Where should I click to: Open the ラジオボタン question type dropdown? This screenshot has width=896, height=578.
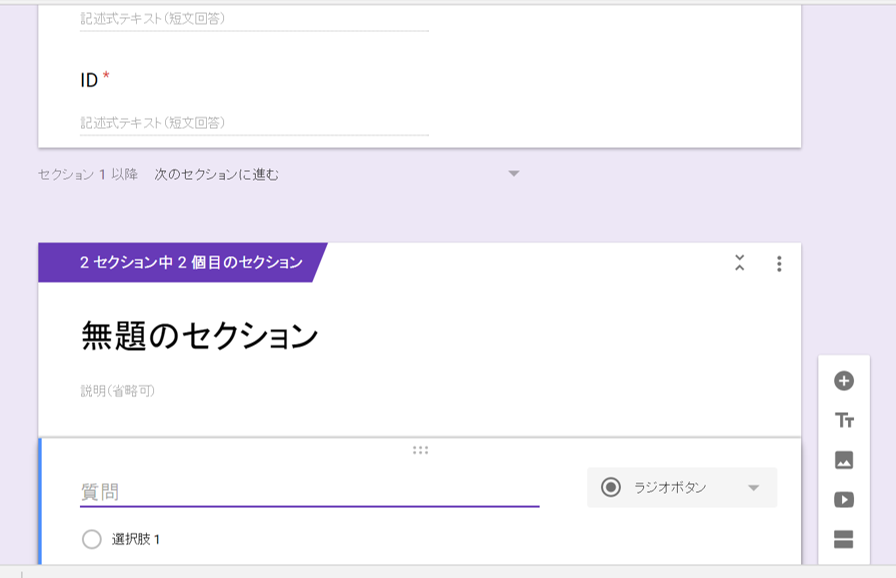point(682,488)
